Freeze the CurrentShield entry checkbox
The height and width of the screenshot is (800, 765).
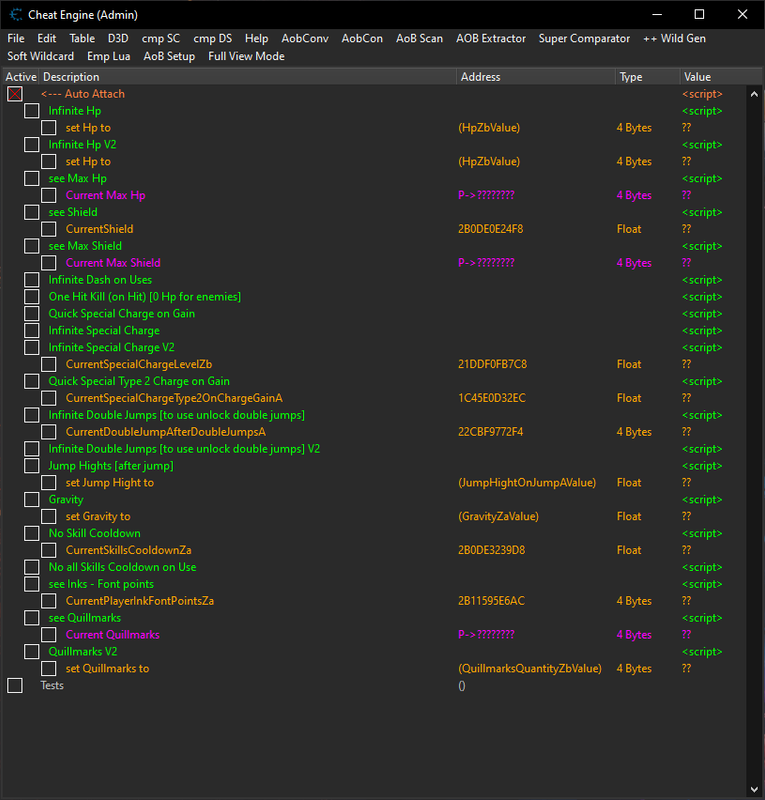pyautogui.click(x=48, y=229)
